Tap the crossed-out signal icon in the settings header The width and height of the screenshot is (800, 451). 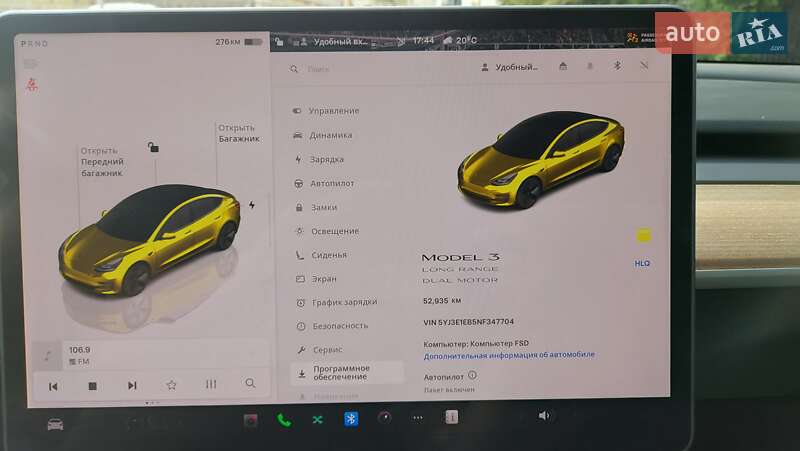pos(644,65)
